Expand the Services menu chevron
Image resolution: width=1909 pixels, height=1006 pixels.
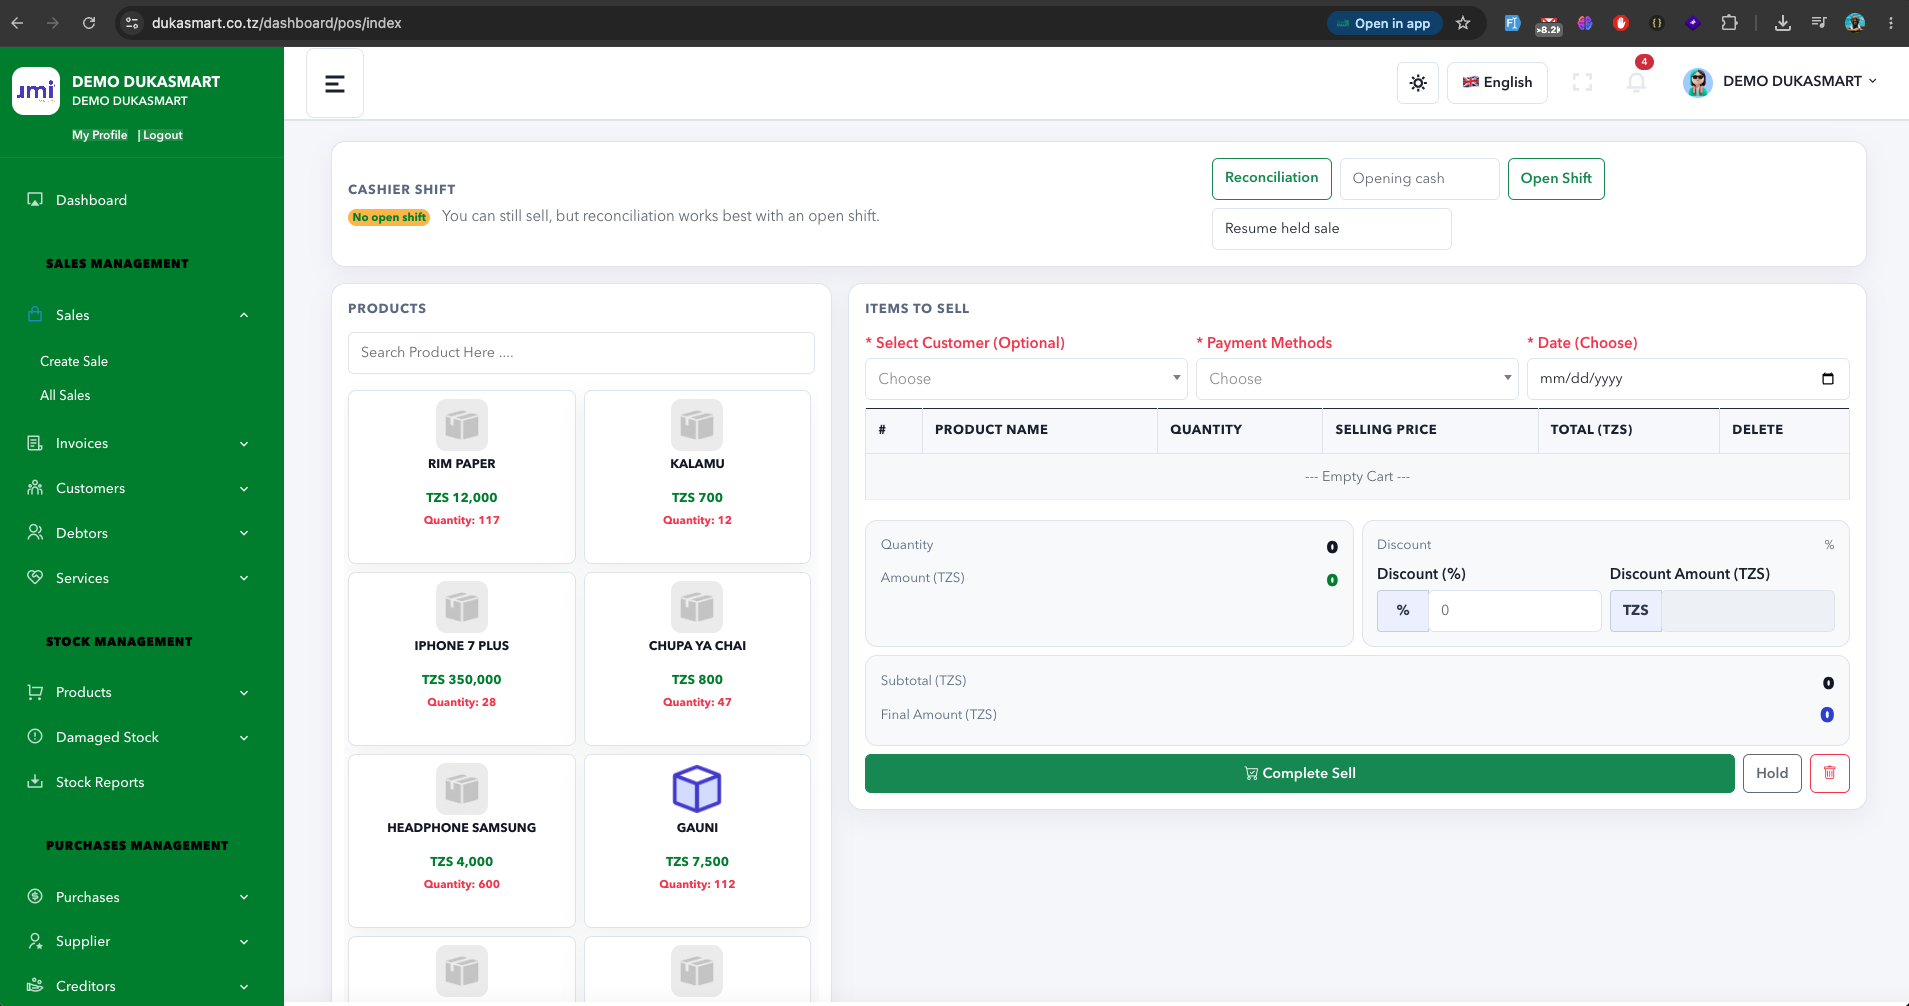pos(244,578)
